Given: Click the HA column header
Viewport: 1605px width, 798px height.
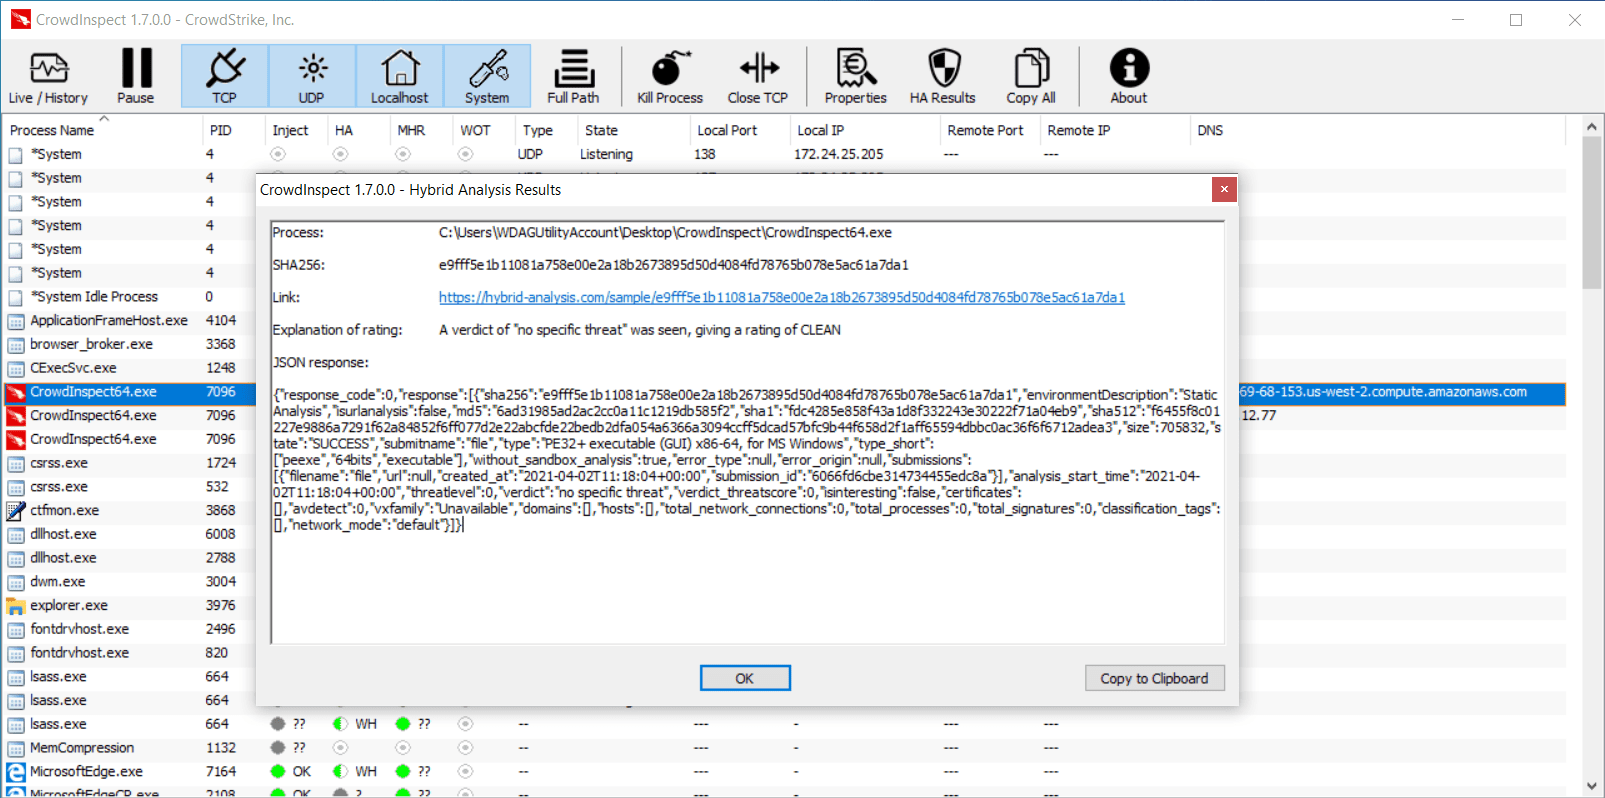Looking at the screenshot, I should pos(358,130).
